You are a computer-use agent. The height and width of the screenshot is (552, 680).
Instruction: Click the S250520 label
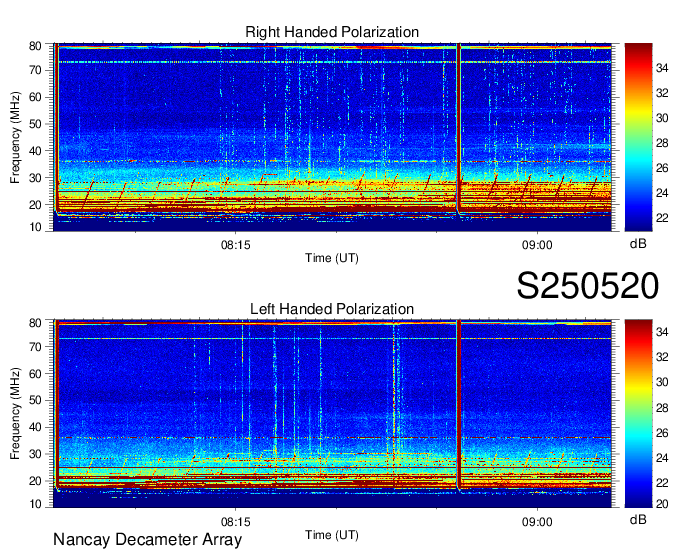tap(588, 286)
